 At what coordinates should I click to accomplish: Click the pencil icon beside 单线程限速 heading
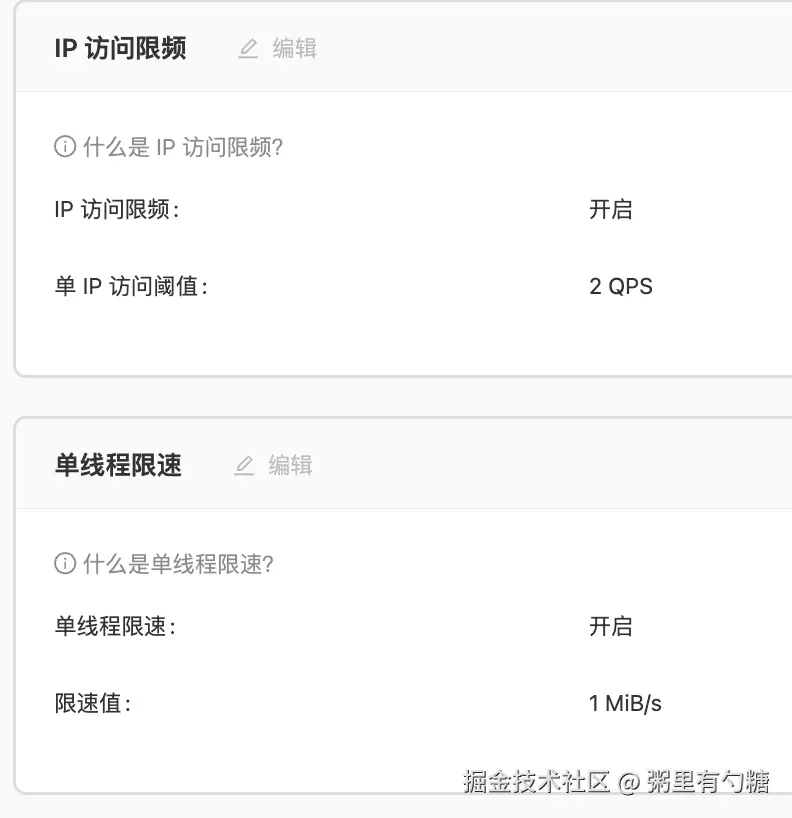[244, 465]
